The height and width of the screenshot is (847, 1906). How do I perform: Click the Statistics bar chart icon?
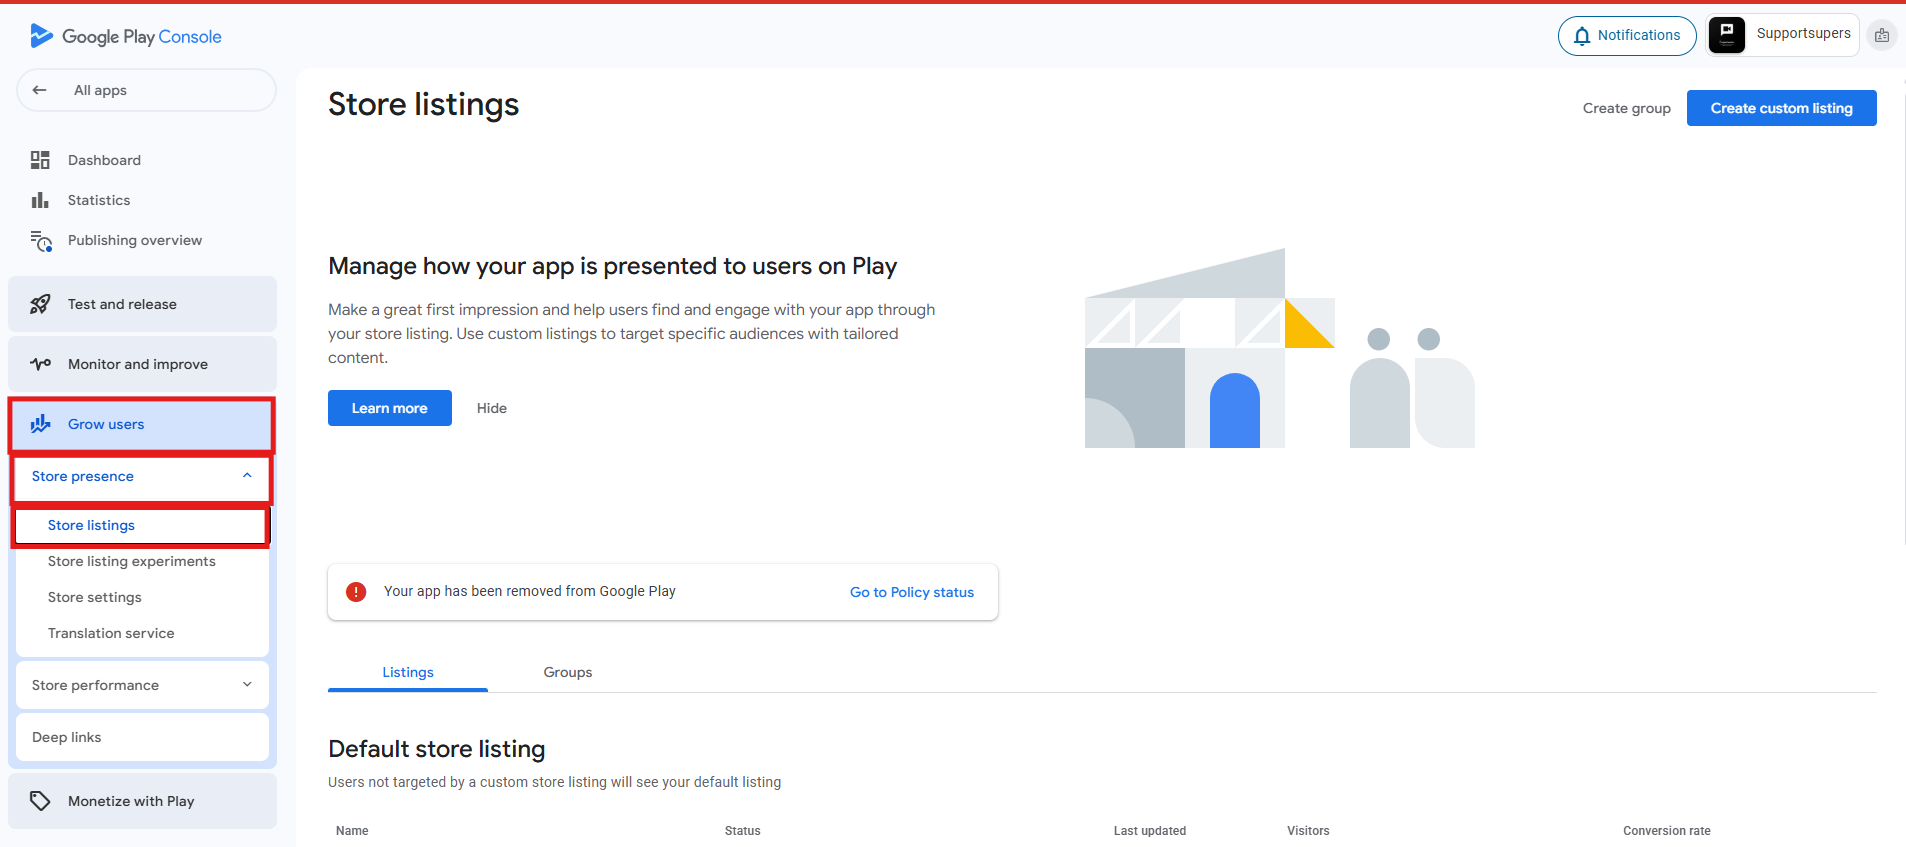click(40, 200)
